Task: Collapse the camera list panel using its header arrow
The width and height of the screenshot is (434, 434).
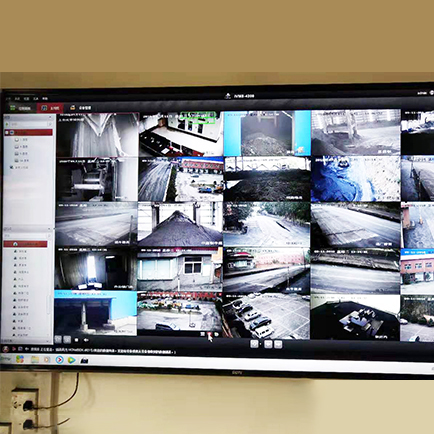Action: pos(49,229)
